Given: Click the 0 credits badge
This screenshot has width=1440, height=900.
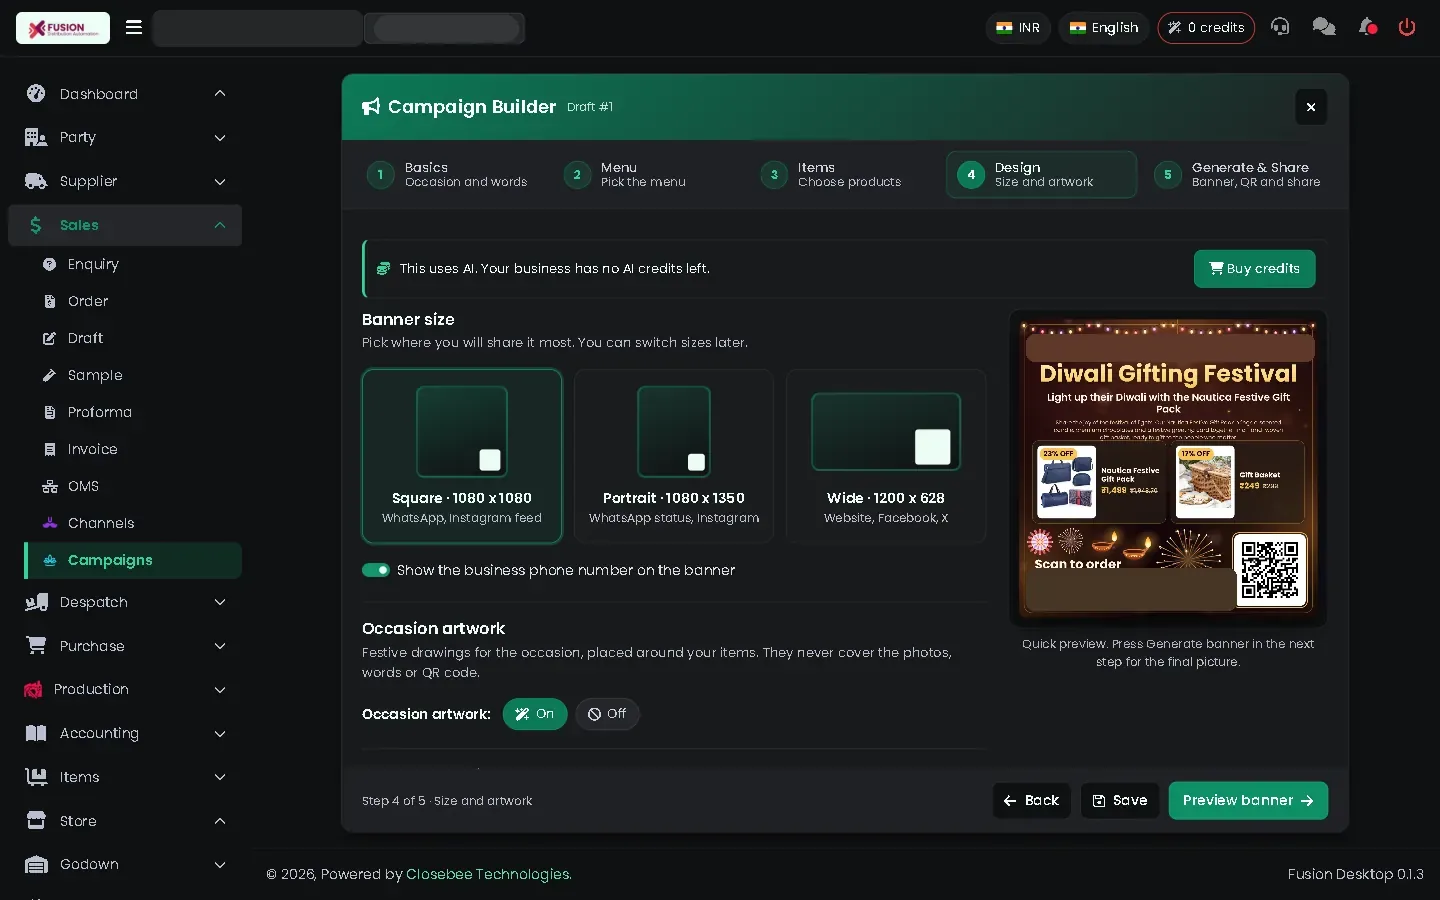Looking at the screenshot, I should tap(1206, 27).
